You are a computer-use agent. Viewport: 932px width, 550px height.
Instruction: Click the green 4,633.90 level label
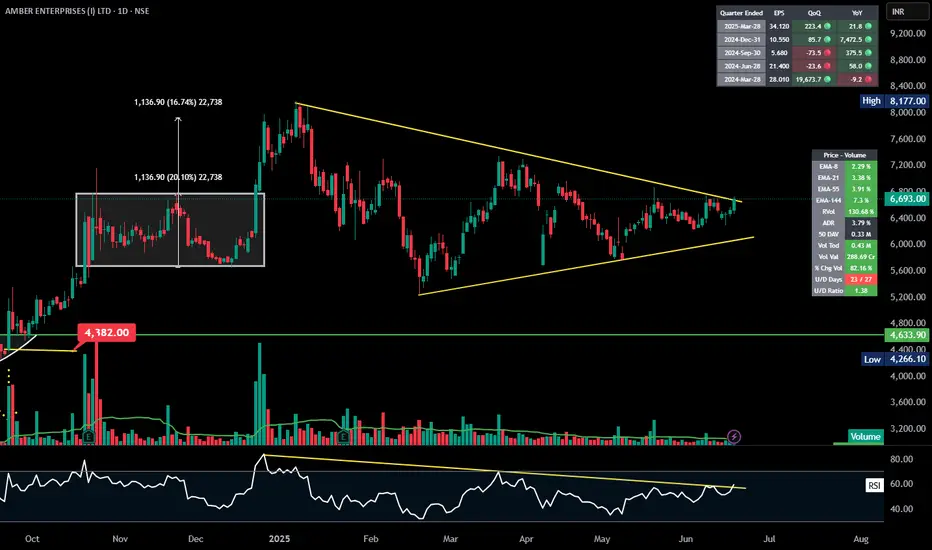[x=907, y=335]
